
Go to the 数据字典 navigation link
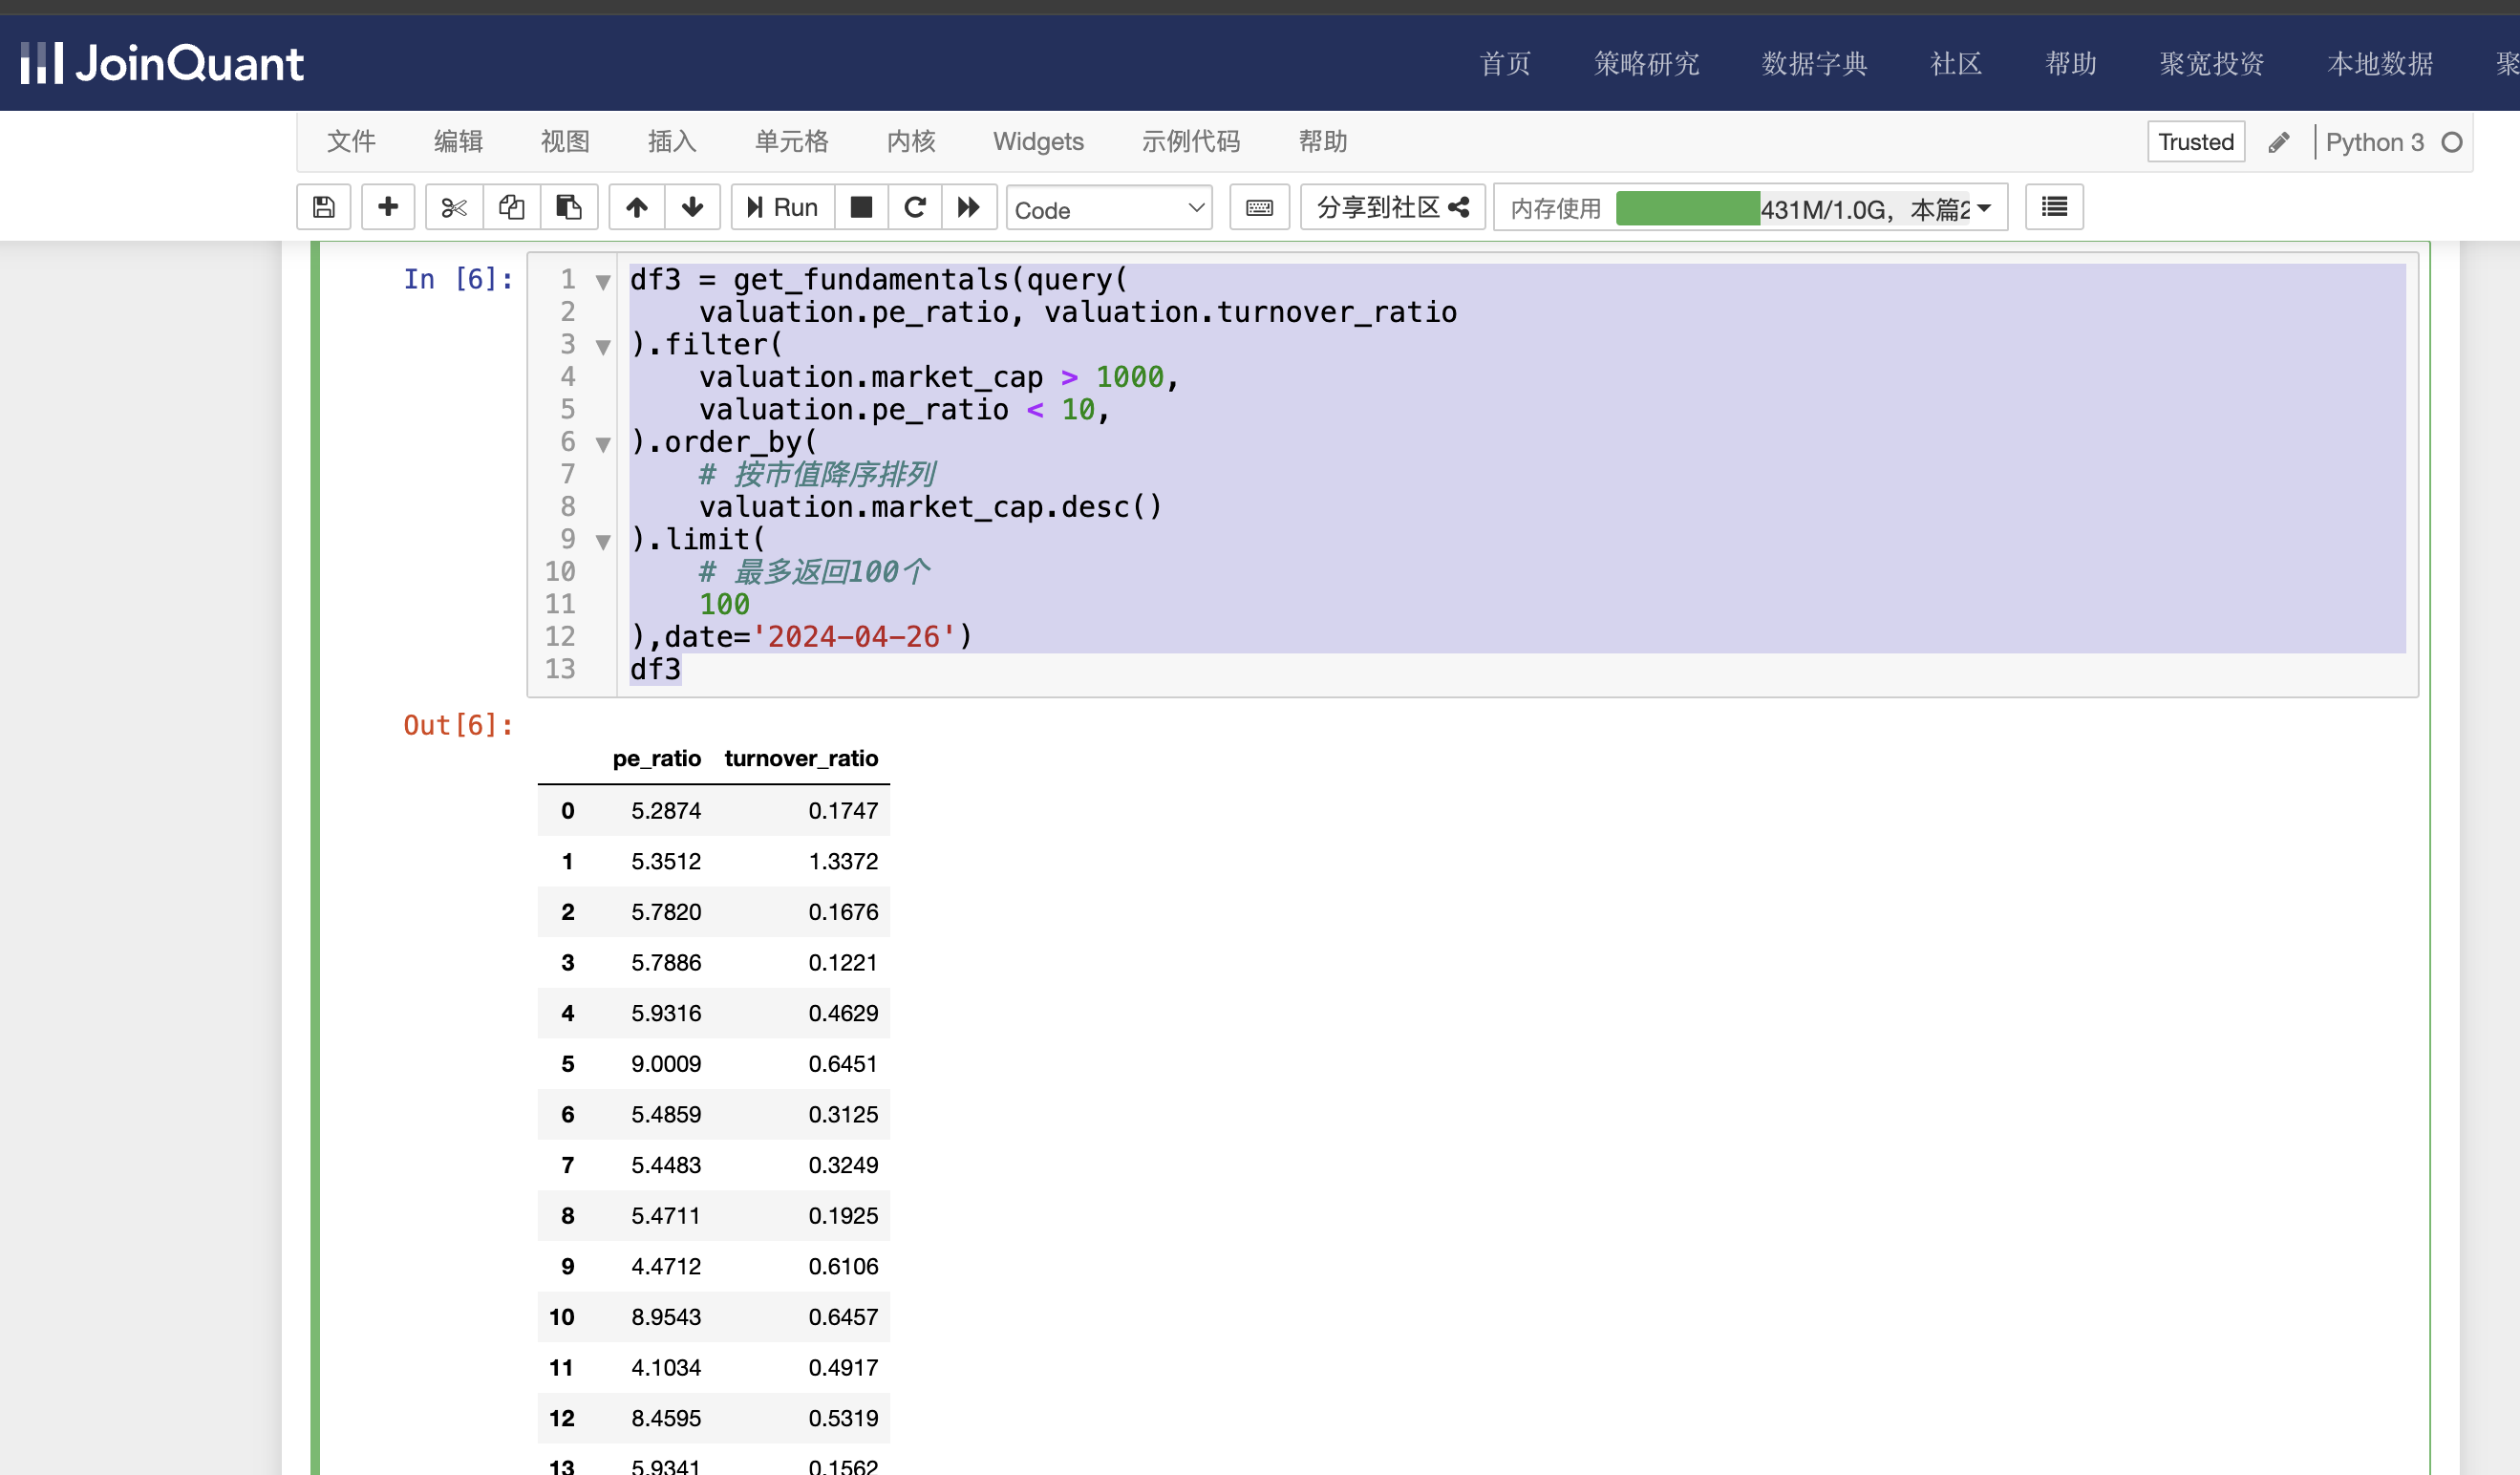(x=1813, y=64)
